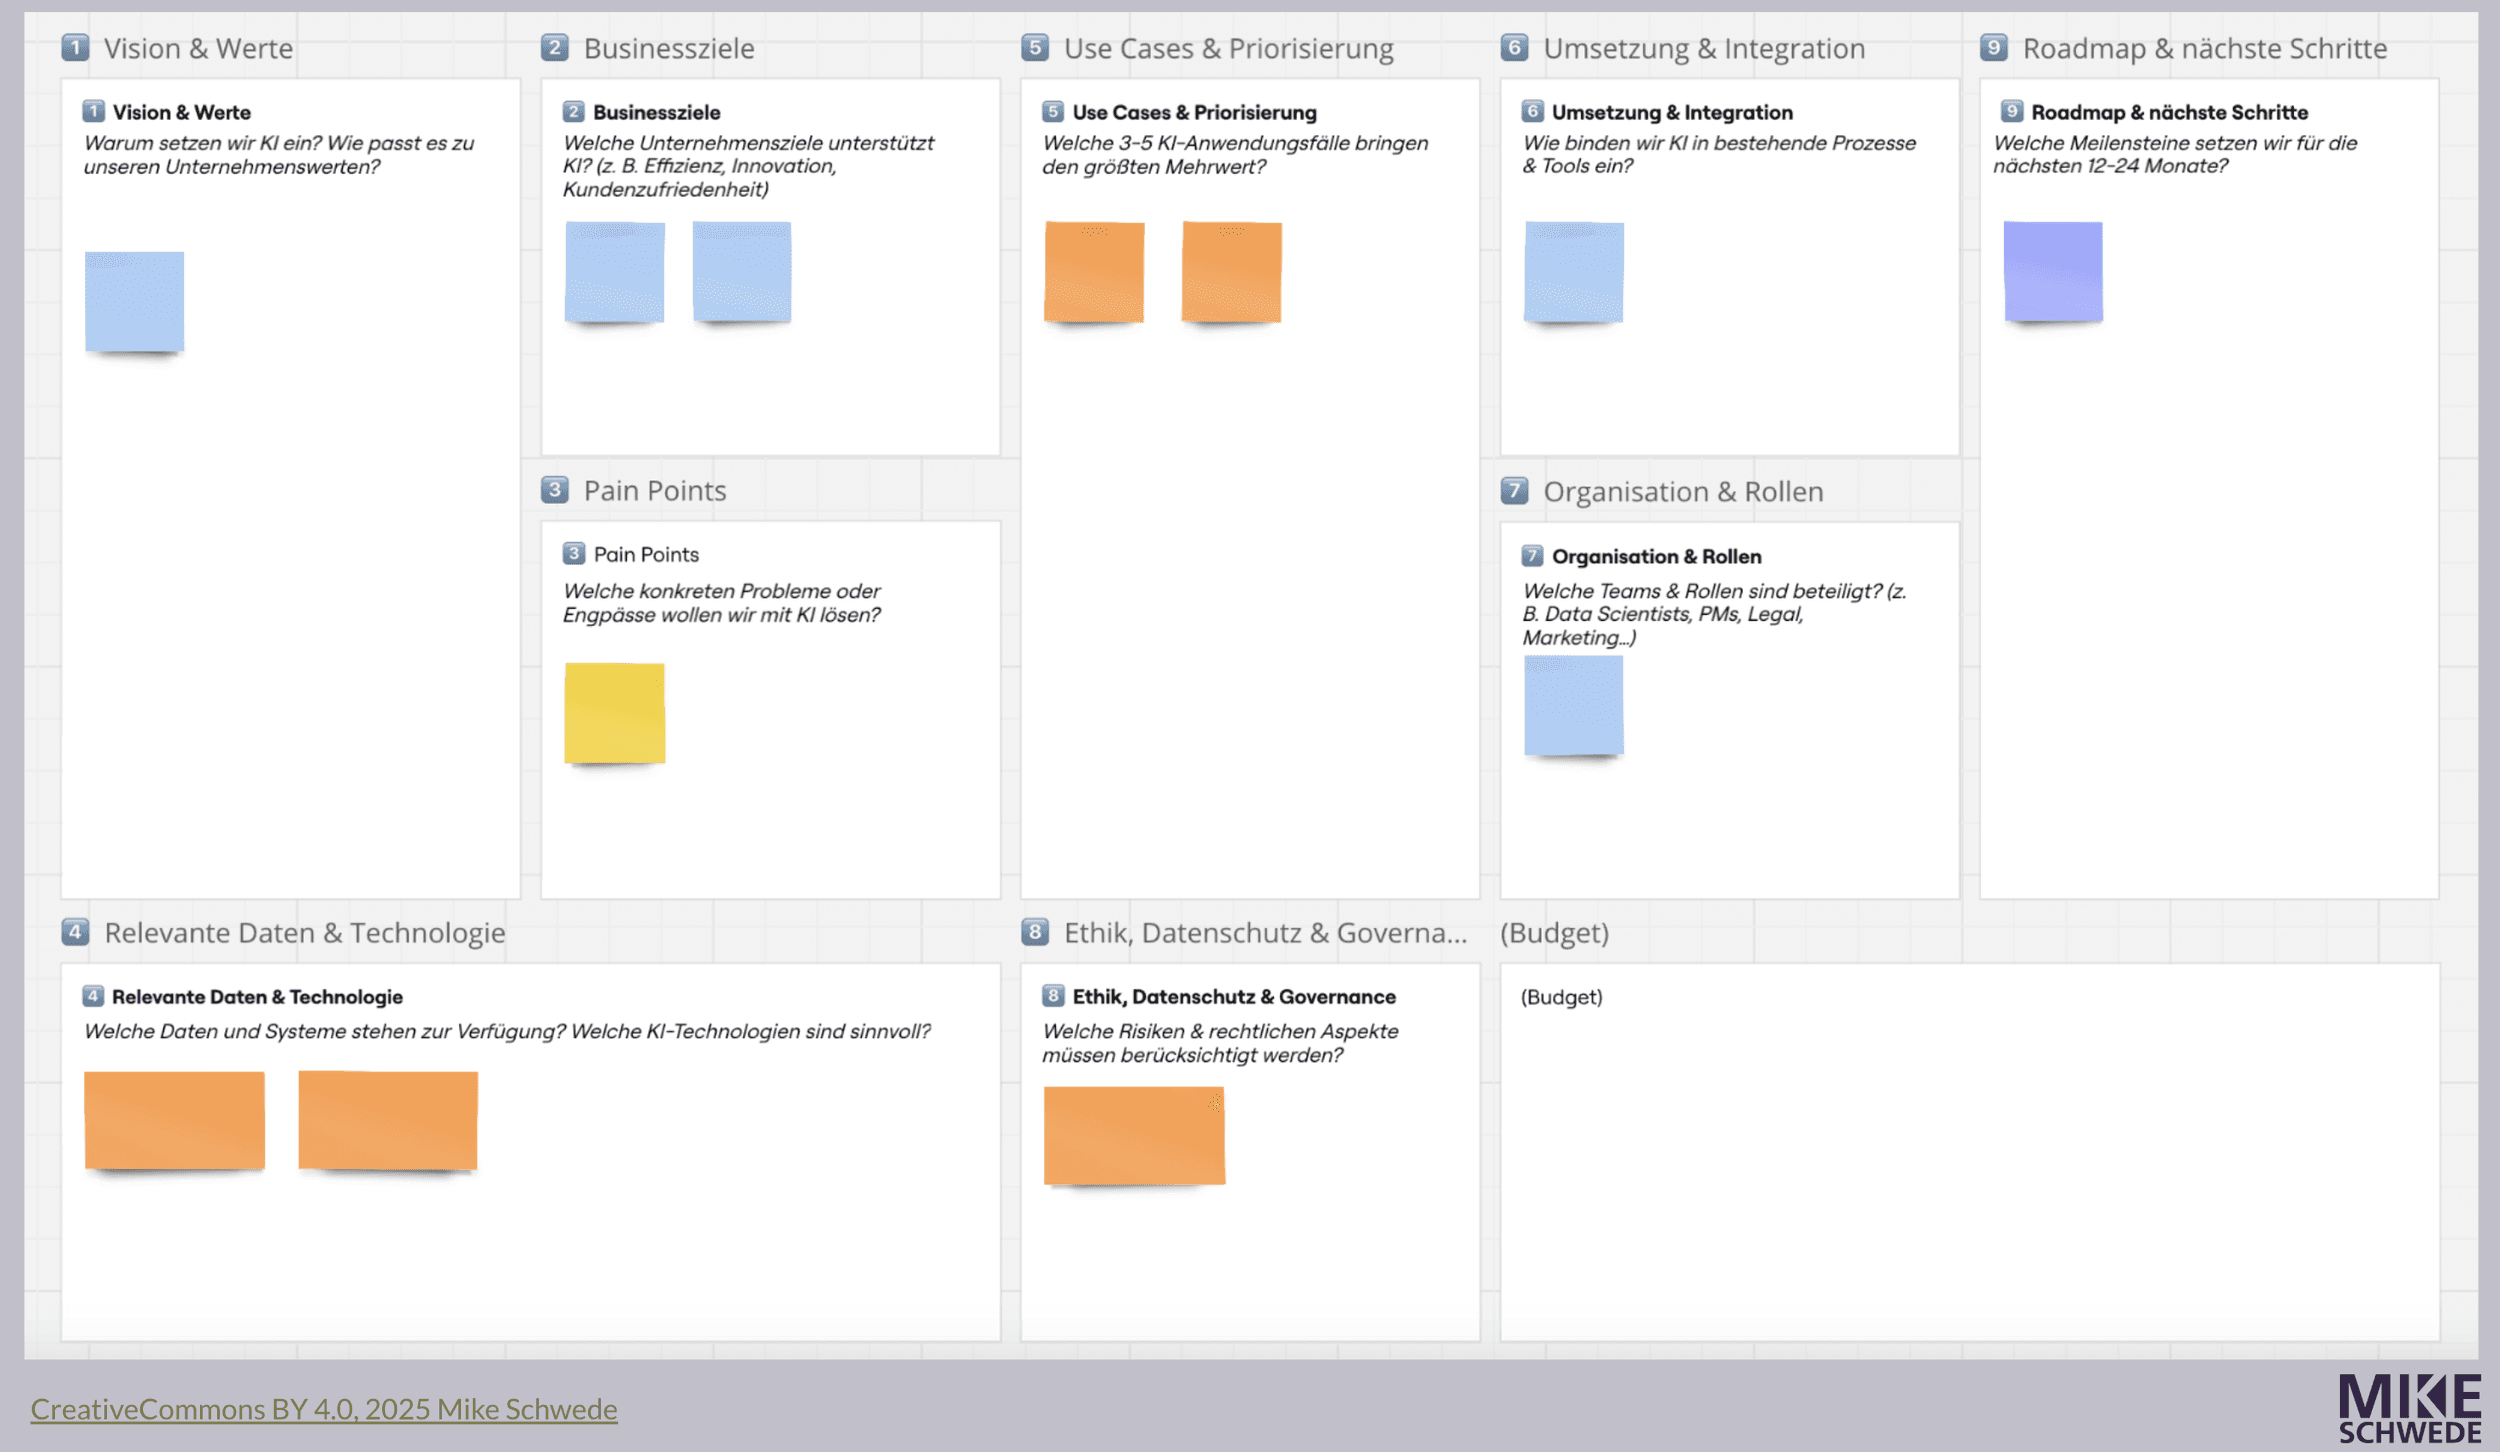Viewport: 2500px width, 1452px height.
Task: Select the purple sticky note in Roadmap section
Action: coord(2052,270)
